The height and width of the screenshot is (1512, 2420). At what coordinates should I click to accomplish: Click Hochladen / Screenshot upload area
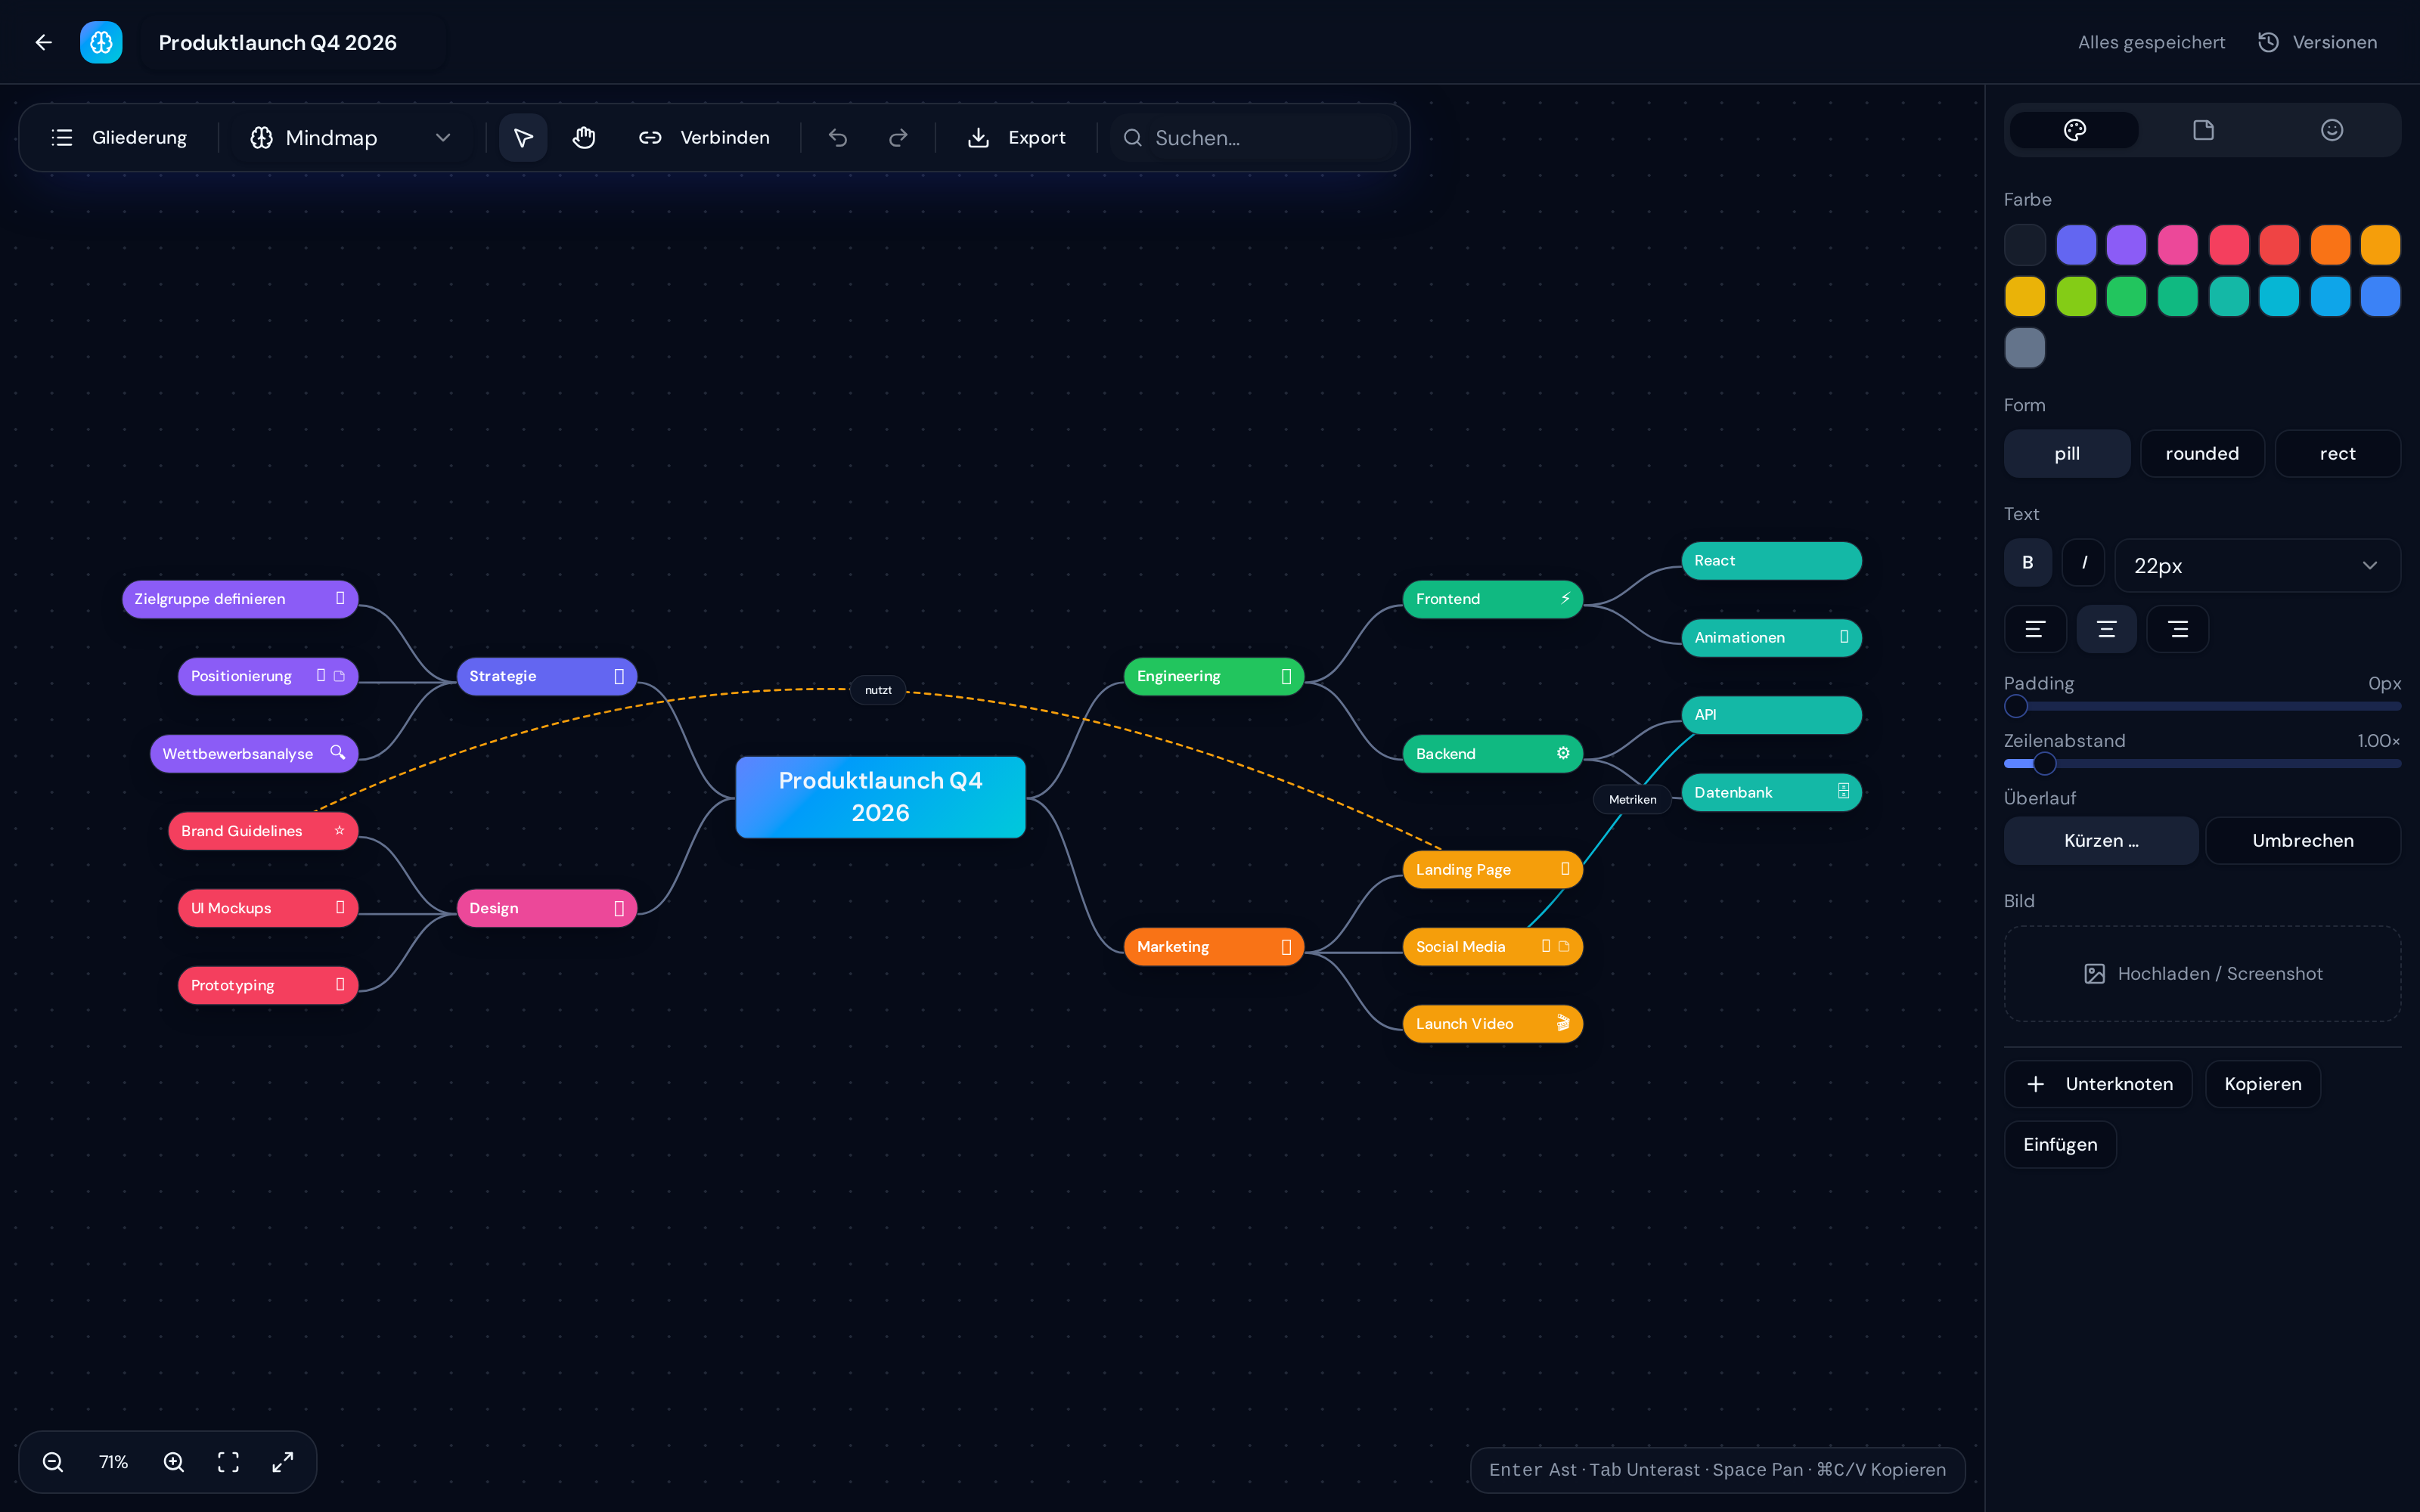(2202, 974)
